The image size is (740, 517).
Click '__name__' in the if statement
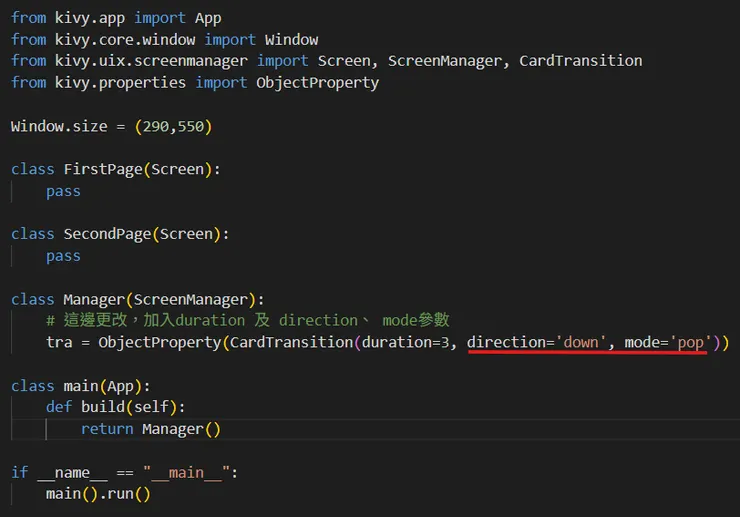click(x=72, y=473)
